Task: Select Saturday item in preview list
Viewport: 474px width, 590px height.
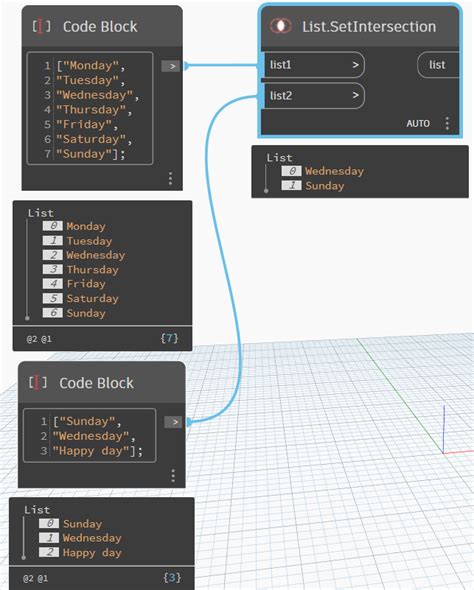Action: pyautogui.click(x=81, y=298)
